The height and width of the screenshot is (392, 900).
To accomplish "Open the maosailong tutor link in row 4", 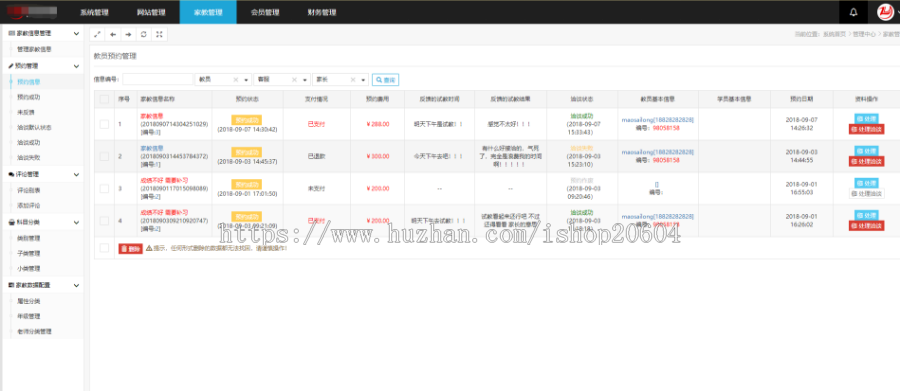I will pyautogui.click(x=657, y=216).
